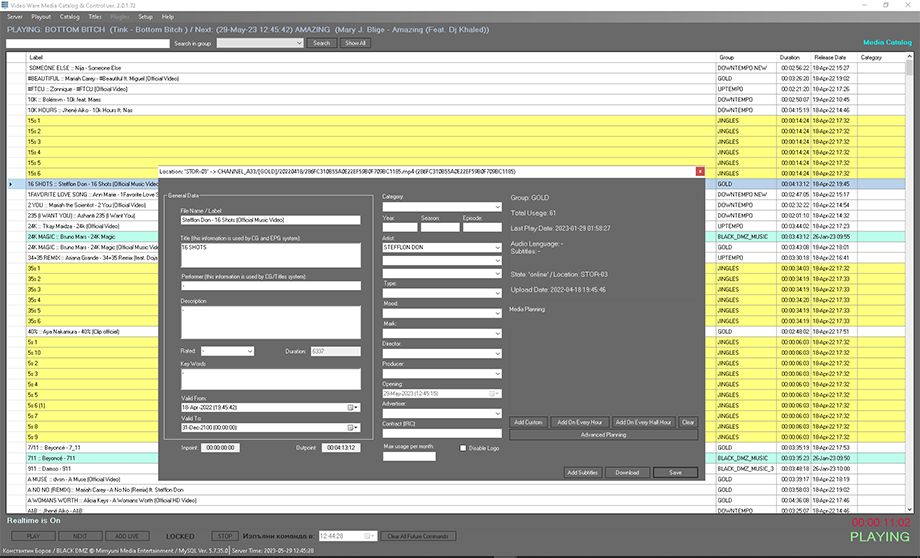Image resolution: width=920 pixels, height=558 pixels.
Task: Open Advanced Planning
Action: point(604,435)
